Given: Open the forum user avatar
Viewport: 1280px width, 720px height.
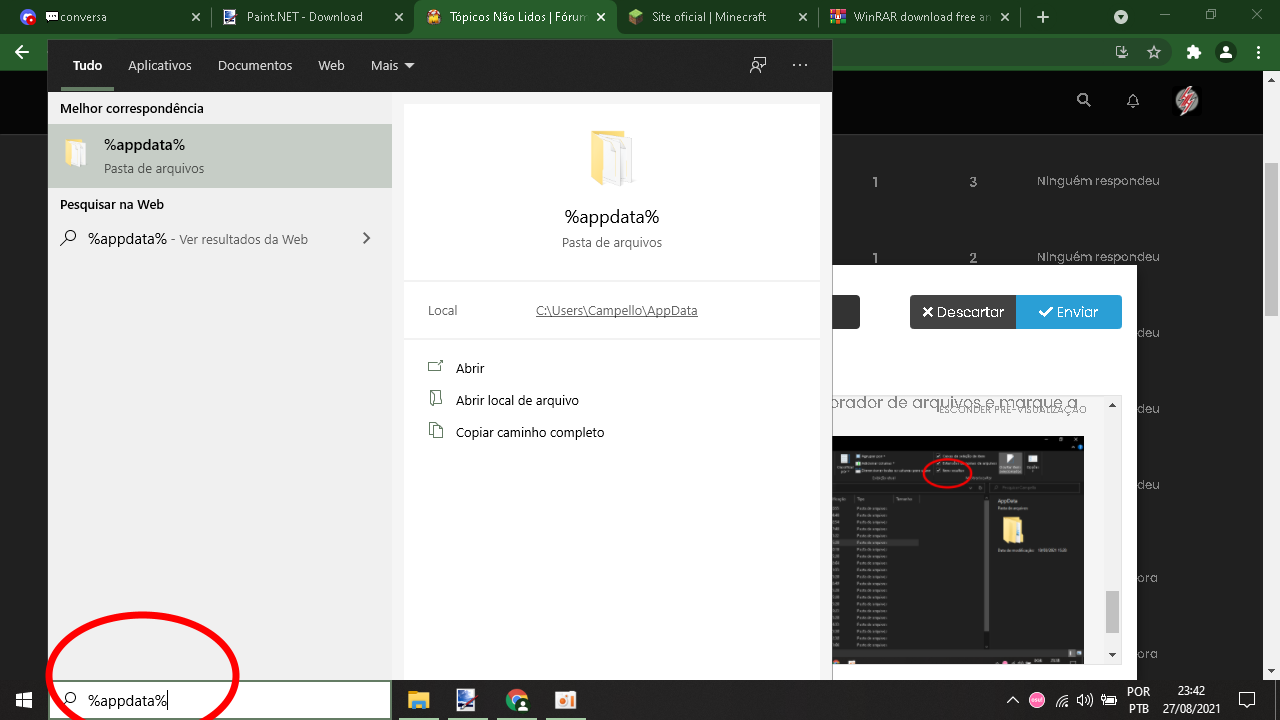Looking at the screenshot, I should (1187, 100).
